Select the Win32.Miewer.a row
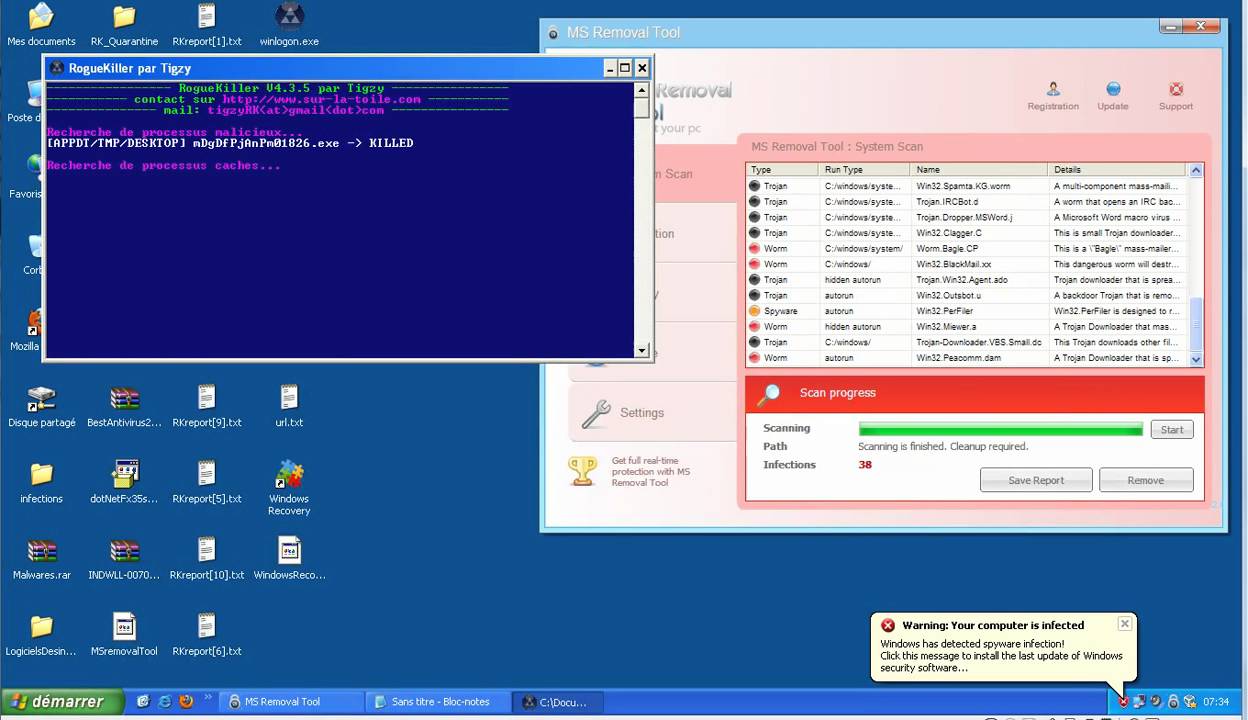 point(966,326)
